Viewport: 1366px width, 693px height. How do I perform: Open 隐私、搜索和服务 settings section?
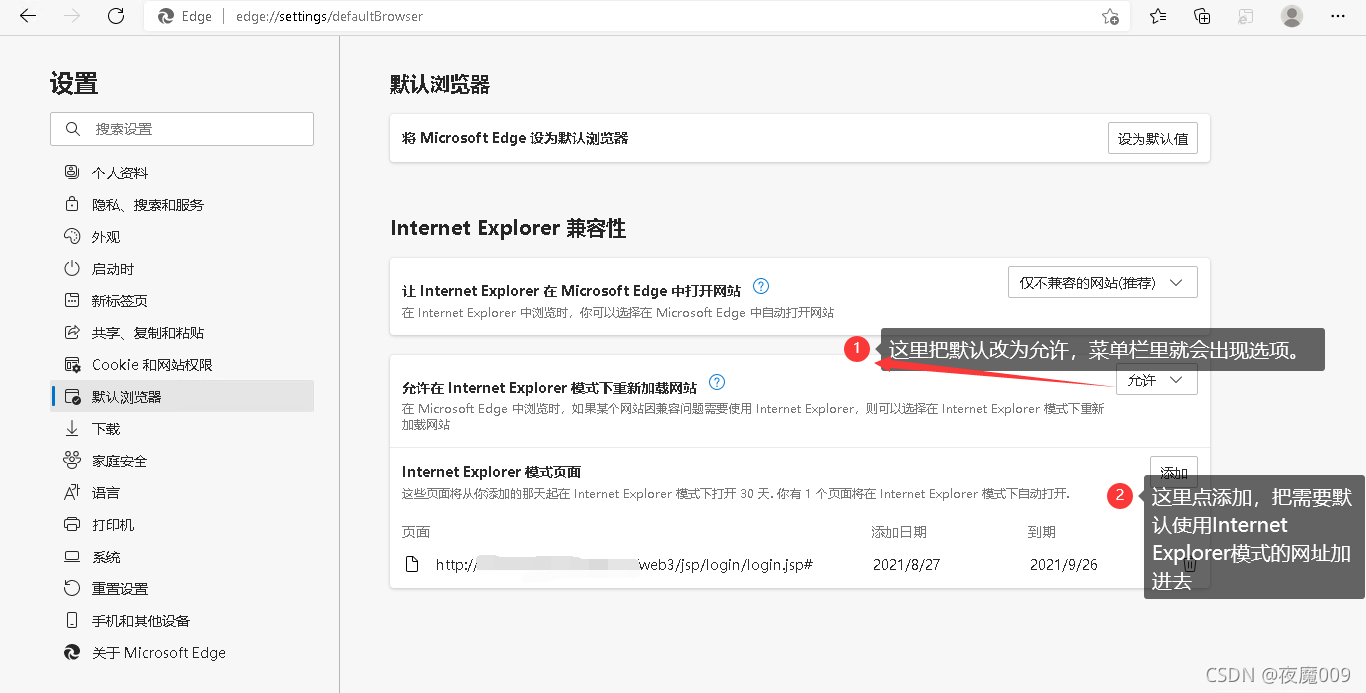pyautogui.click(x=182, y=205)
